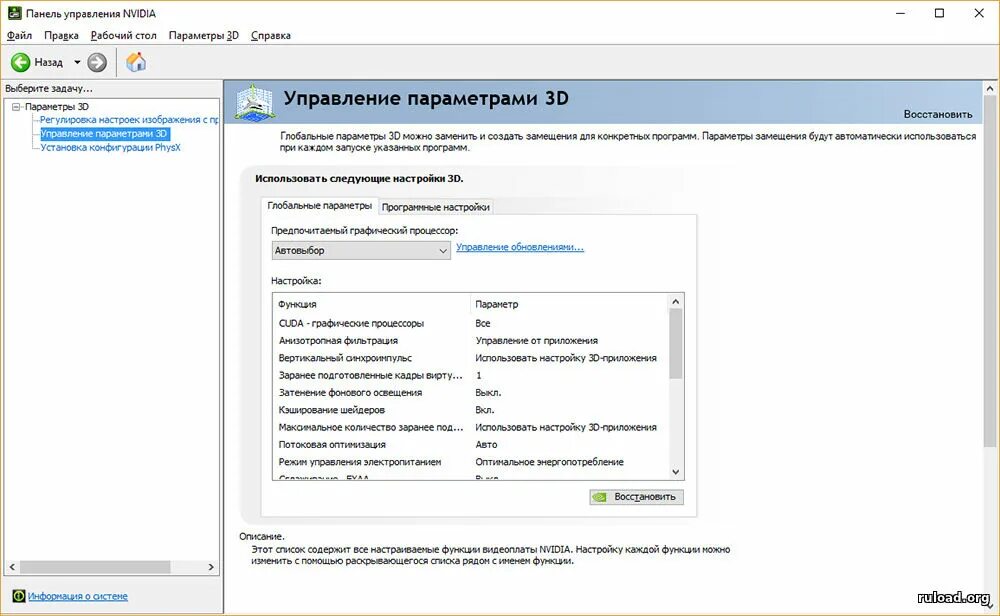
Task: Click settings list scroll up arrow
Action: click(x=675, y=301)
